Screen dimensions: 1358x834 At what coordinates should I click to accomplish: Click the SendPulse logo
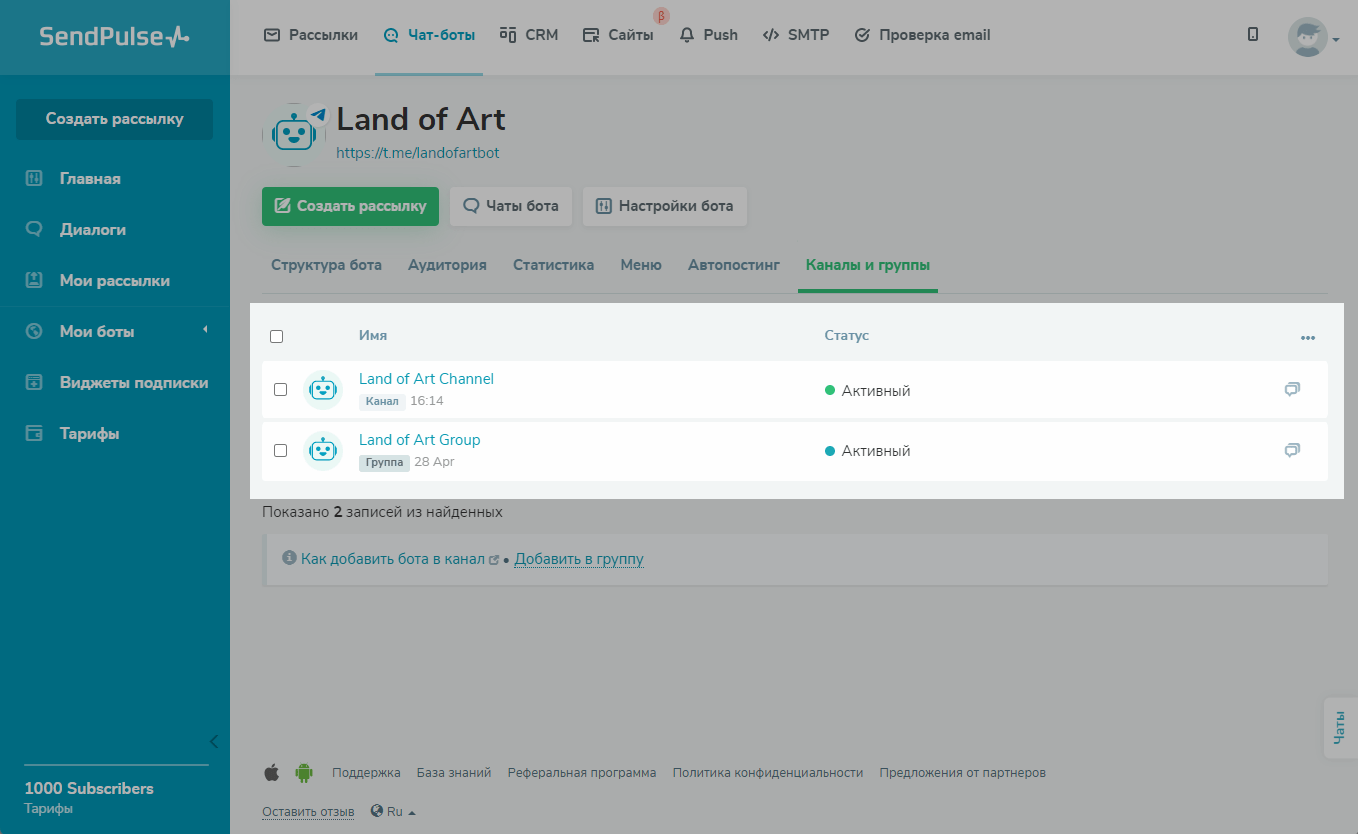pos(114,37)
